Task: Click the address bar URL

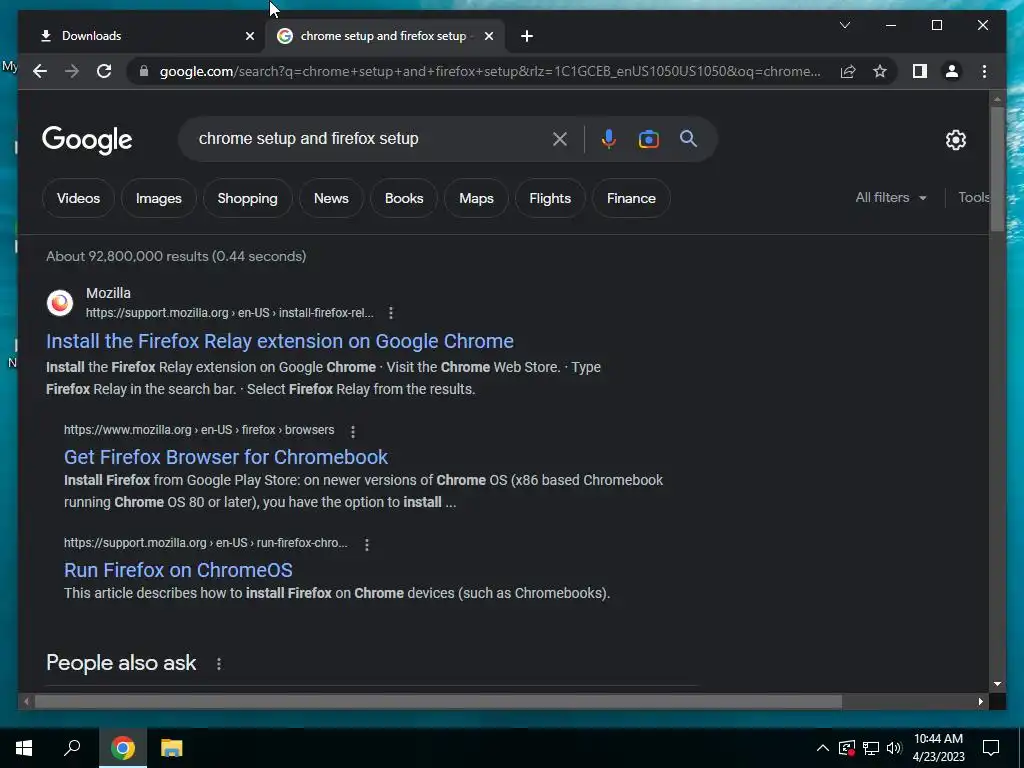Action: tap(490, 71)
